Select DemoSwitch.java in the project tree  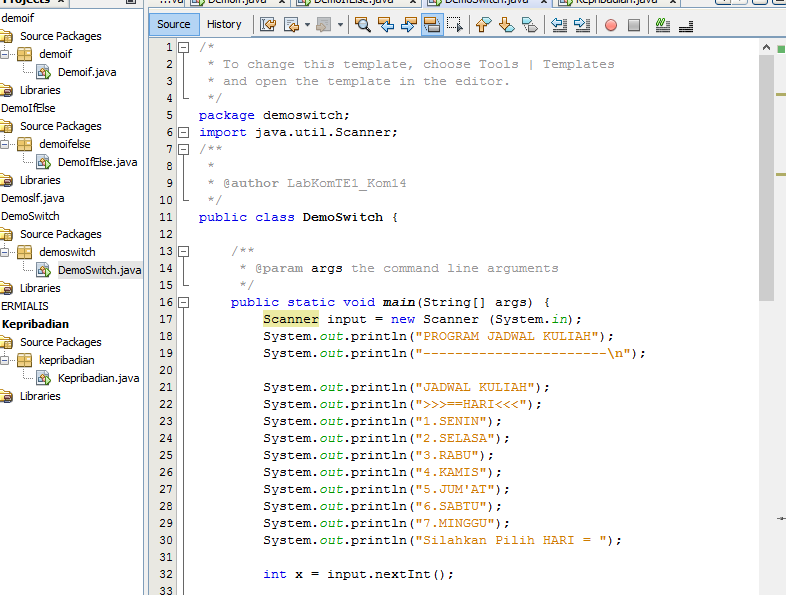[99, 270]
